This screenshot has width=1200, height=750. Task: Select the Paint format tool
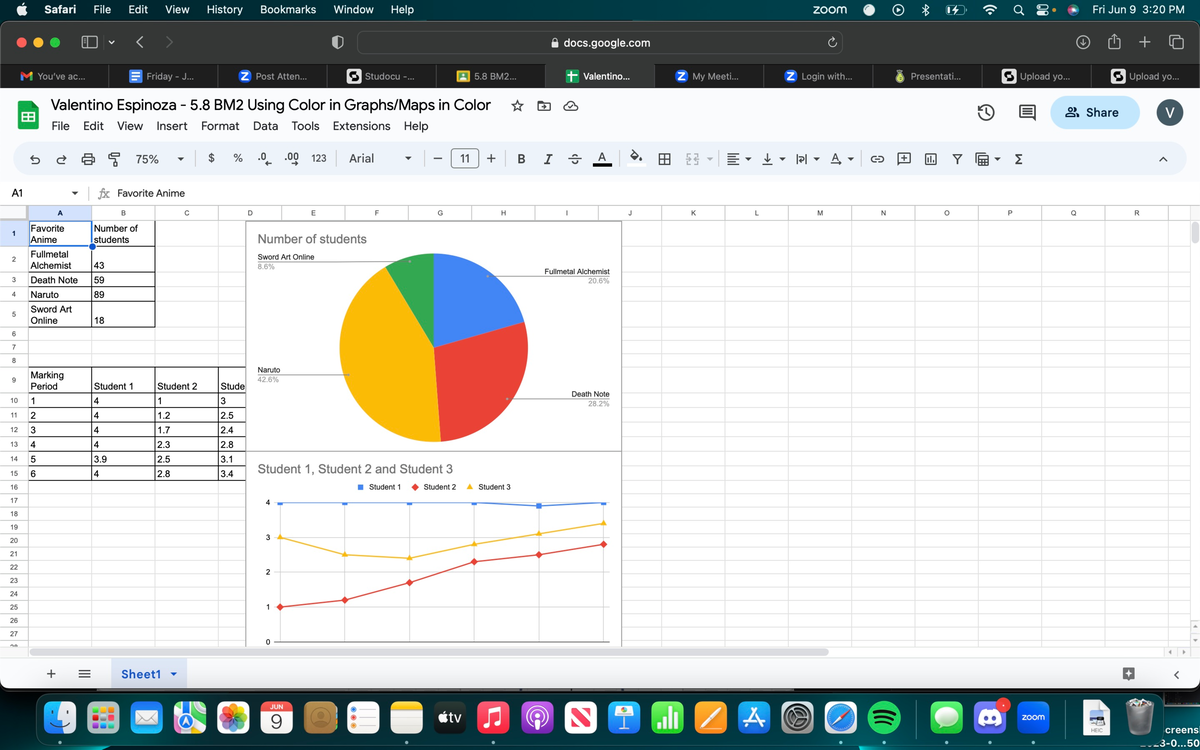(x=114, y=158)
